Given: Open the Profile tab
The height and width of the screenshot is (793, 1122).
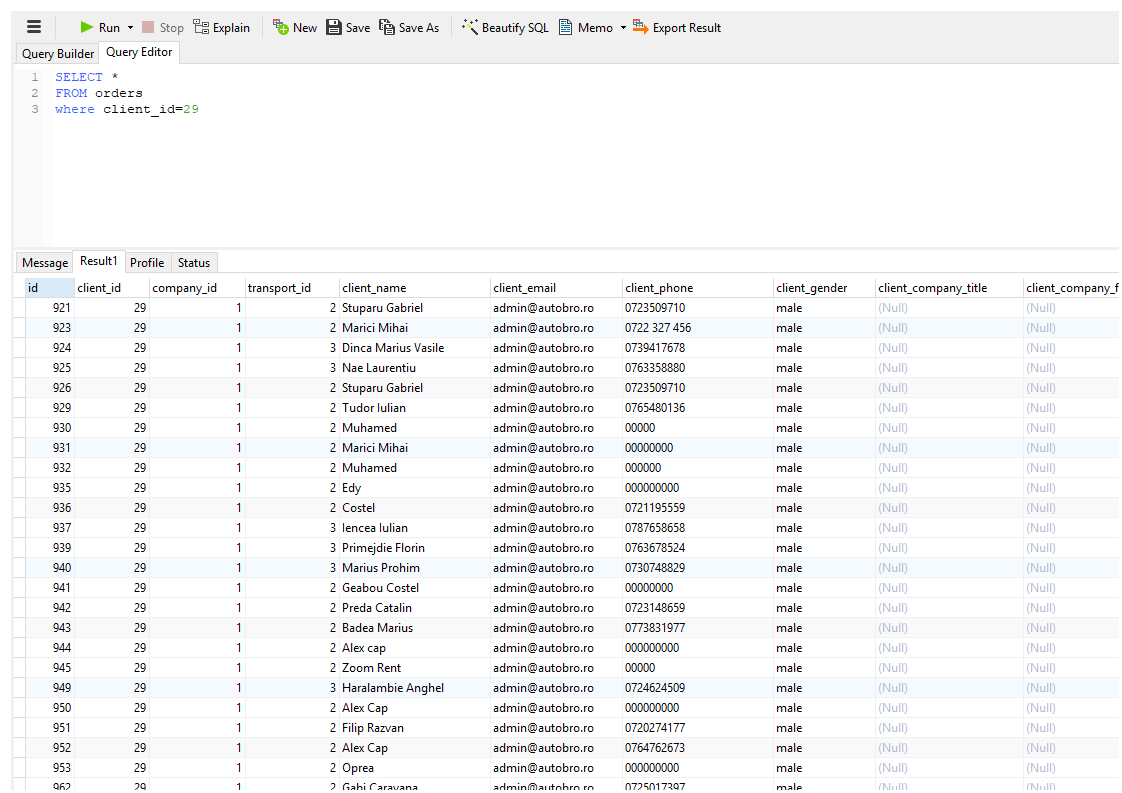Looking at the screenshot, I should pyautogui.click(x=147, y=263).
